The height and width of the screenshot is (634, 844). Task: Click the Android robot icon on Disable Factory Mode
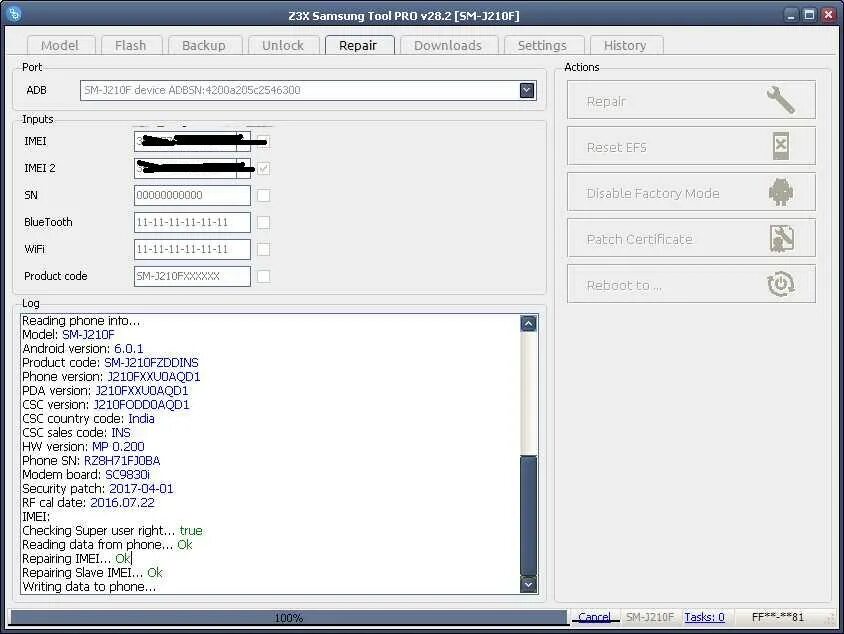coord(780,192)
